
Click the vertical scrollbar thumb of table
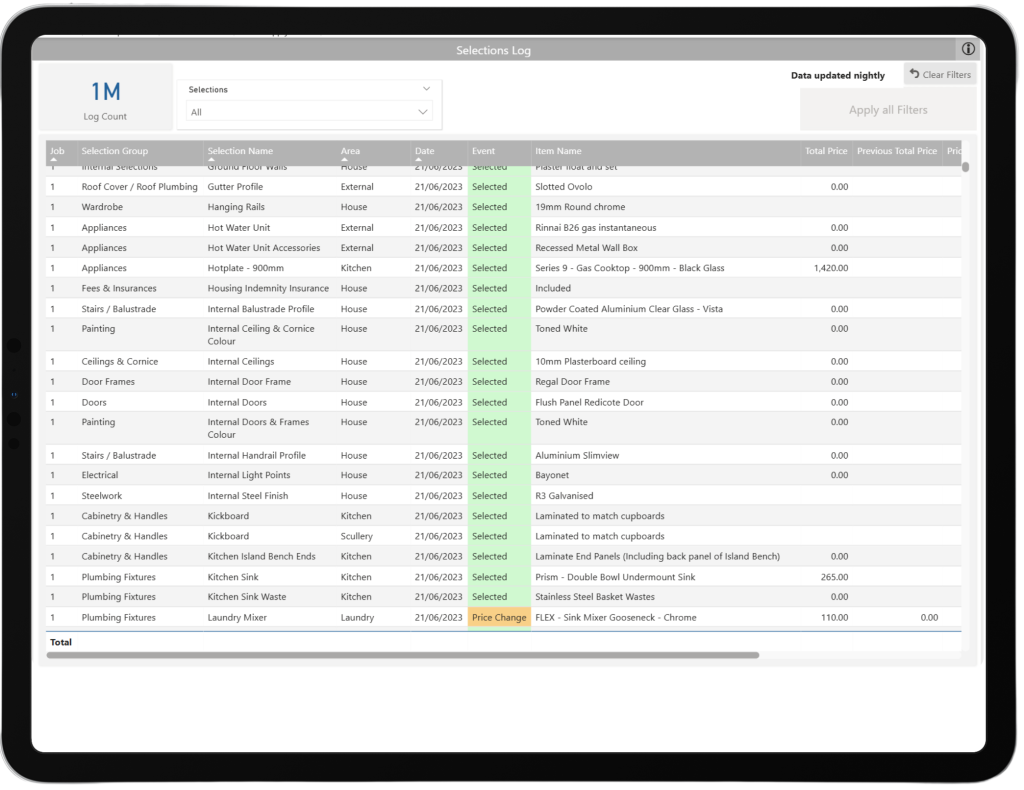965,167
